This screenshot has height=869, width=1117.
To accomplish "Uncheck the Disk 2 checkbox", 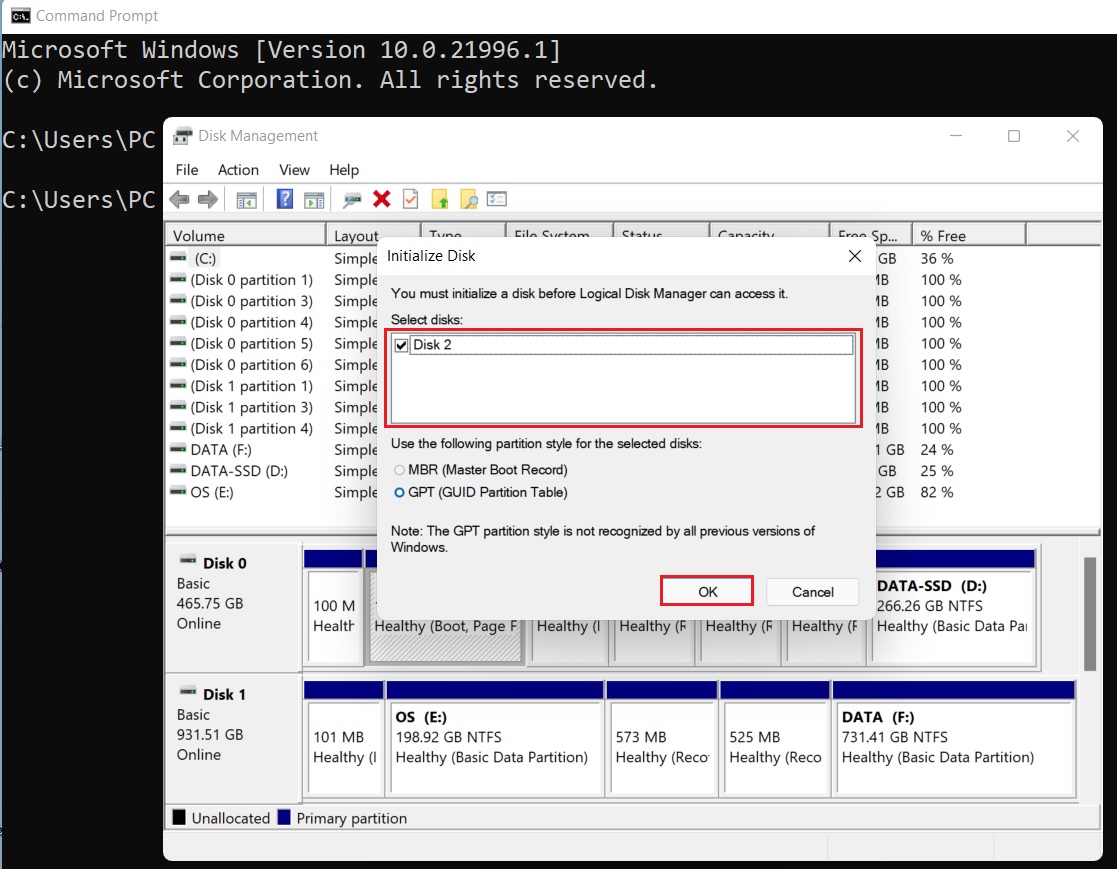I will pyautogui.click(x=401, y=345).
